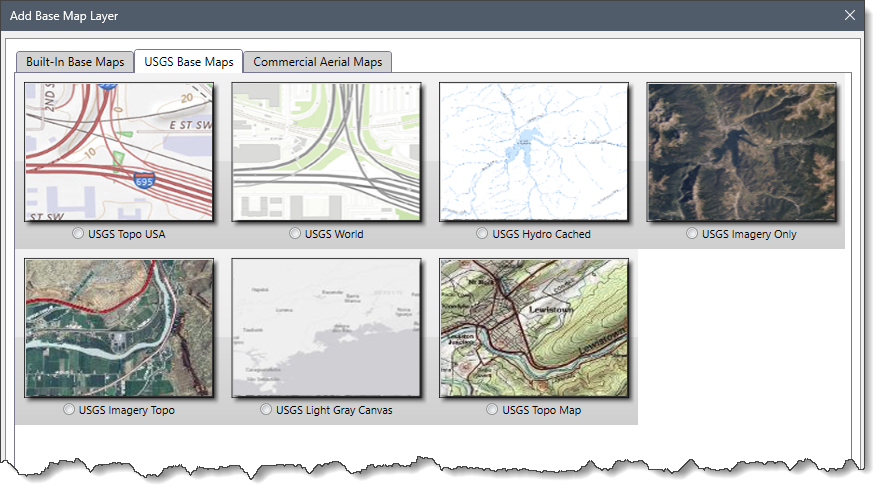
Task: Select the USGS Topo Map radio button
Action: tap(492, 409)
